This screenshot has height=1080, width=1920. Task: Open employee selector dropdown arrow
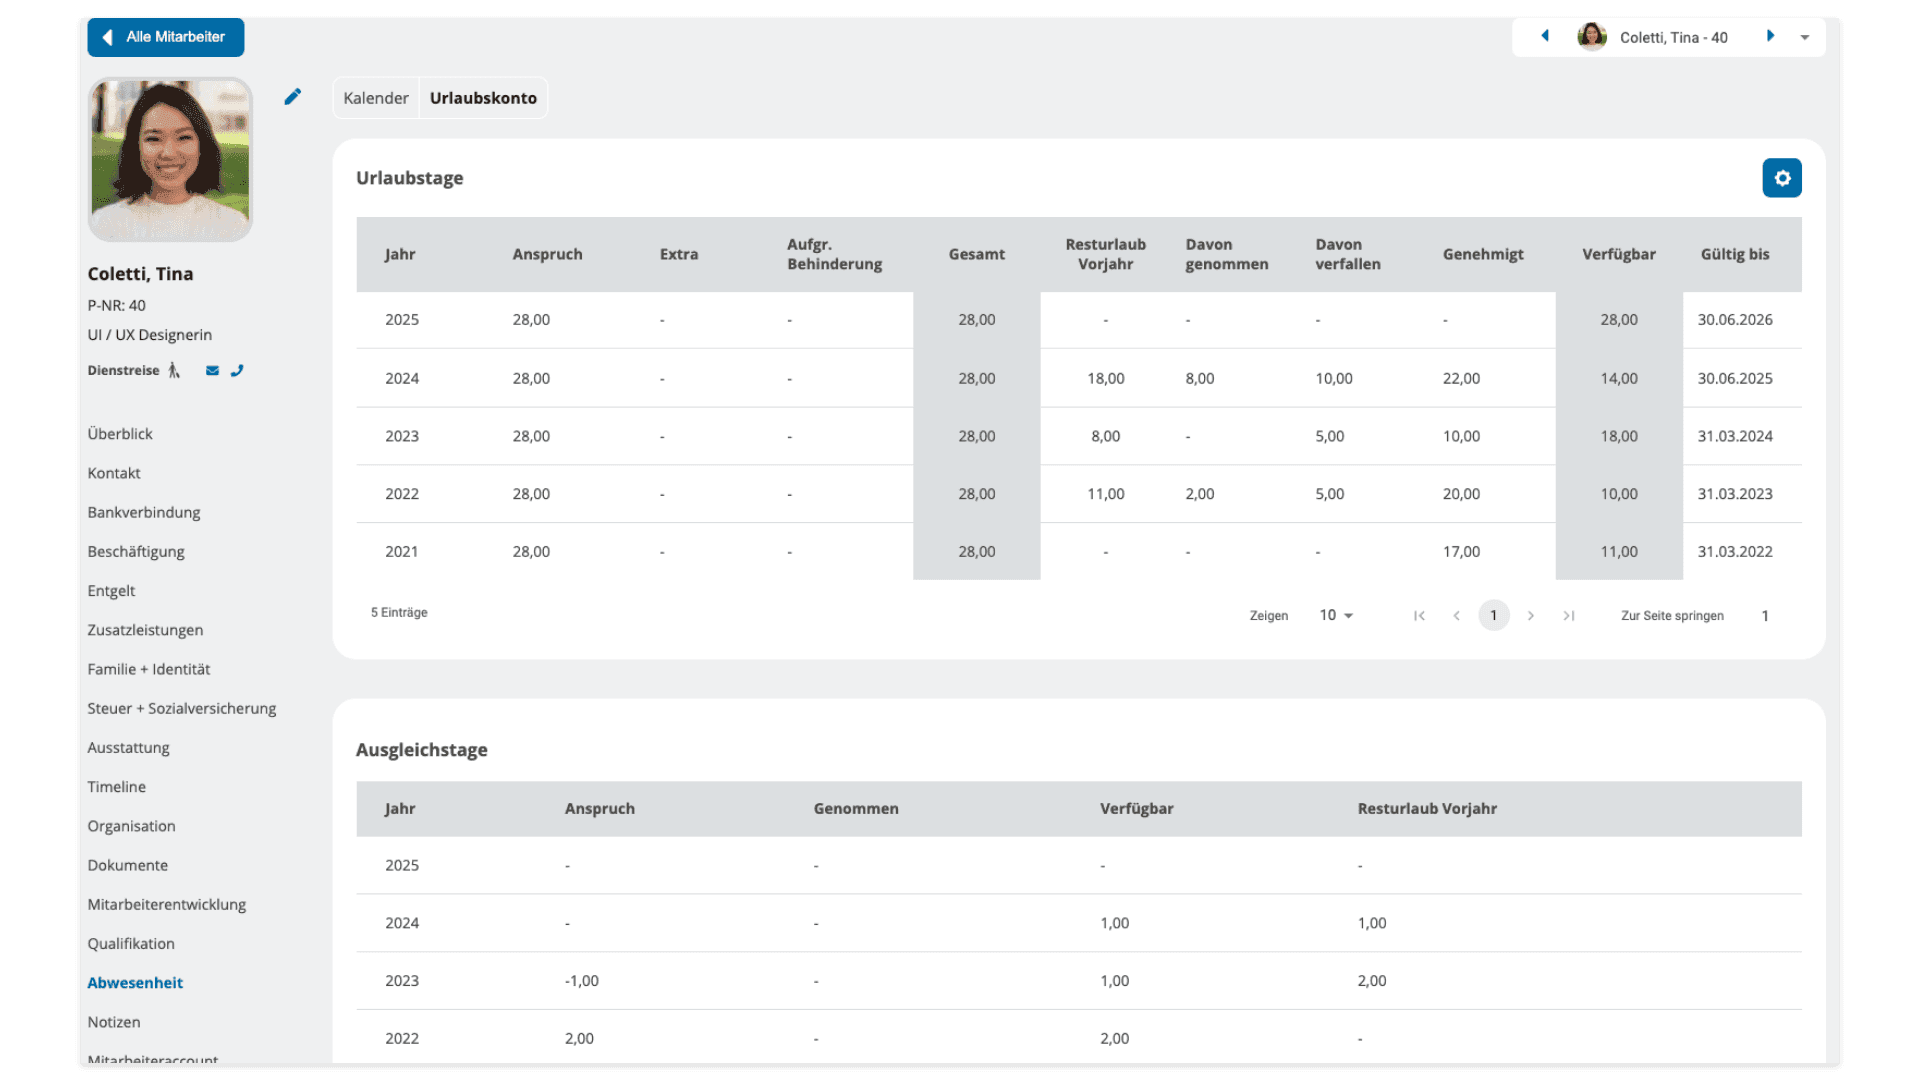1805,38
